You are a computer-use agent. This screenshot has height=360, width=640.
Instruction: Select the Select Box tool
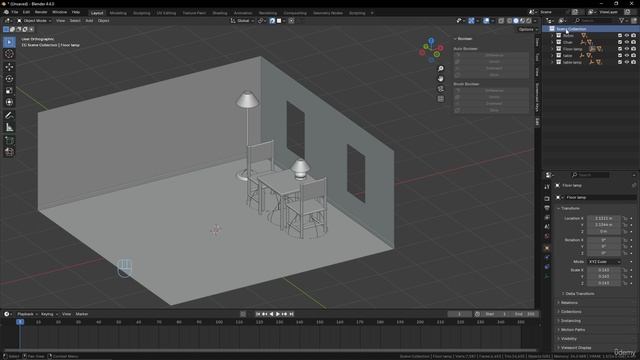[9, 42]
